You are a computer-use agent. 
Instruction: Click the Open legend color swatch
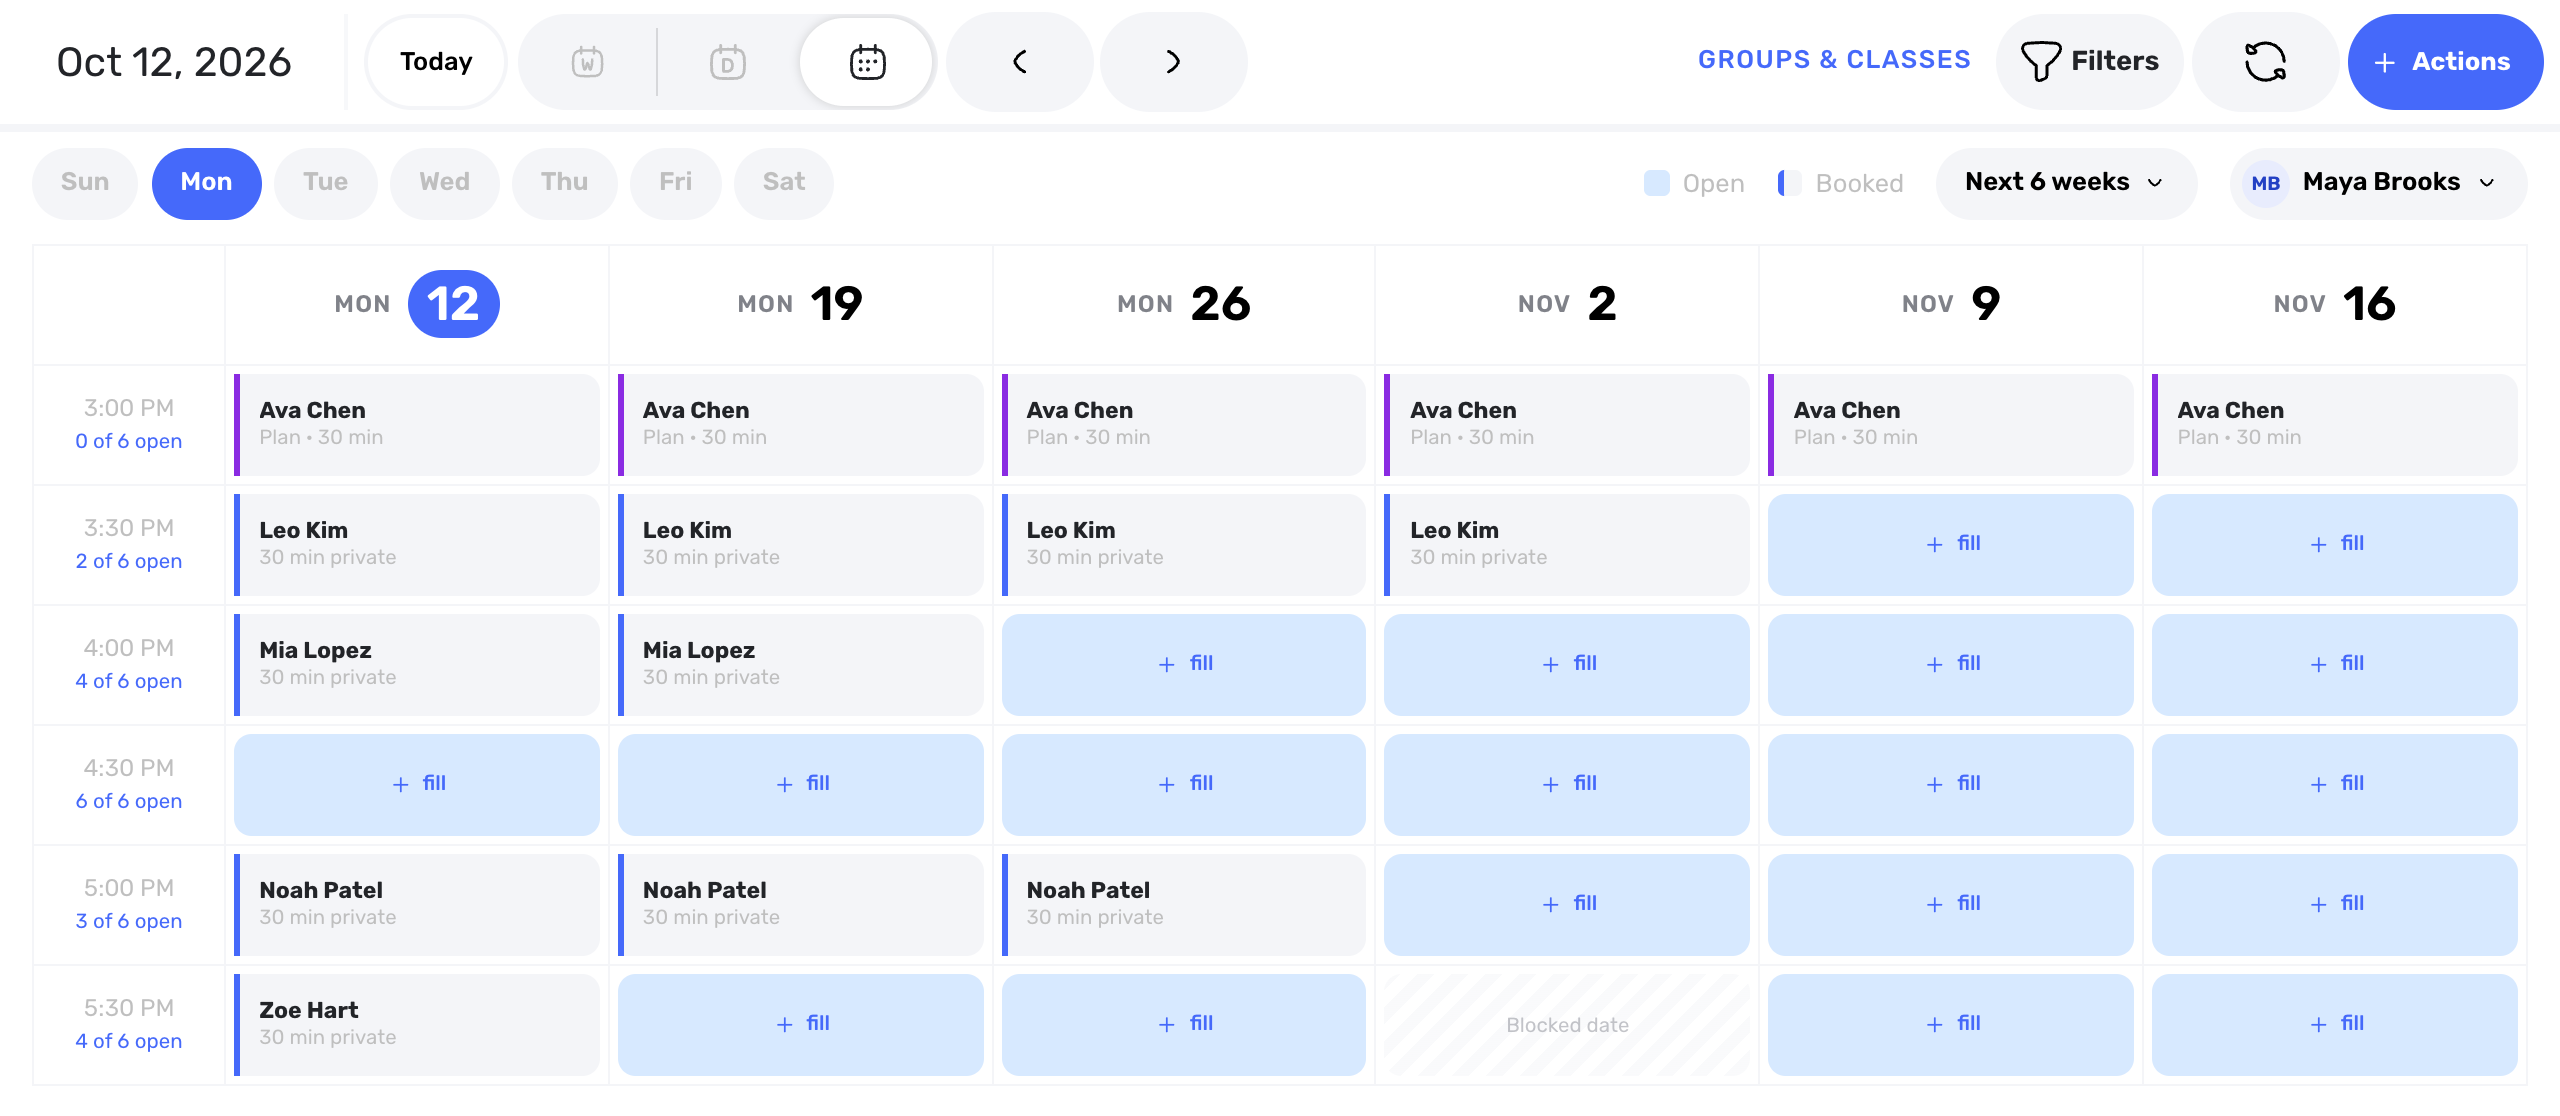(1656, 183)
